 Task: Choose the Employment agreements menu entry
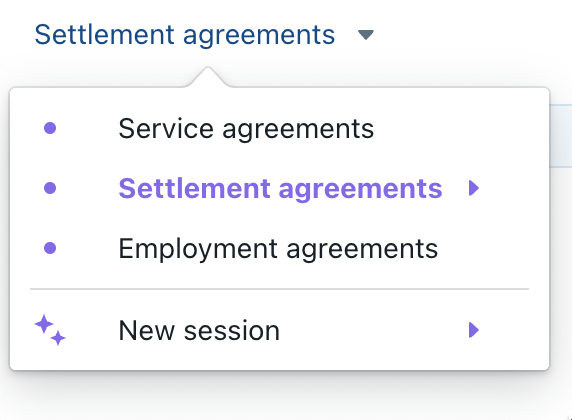point(279,248)
